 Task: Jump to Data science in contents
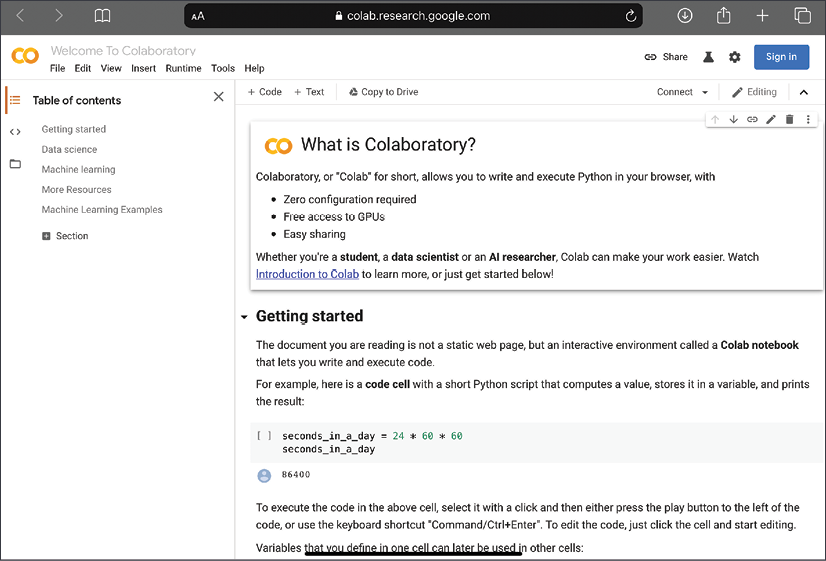[x=70, y=149]
